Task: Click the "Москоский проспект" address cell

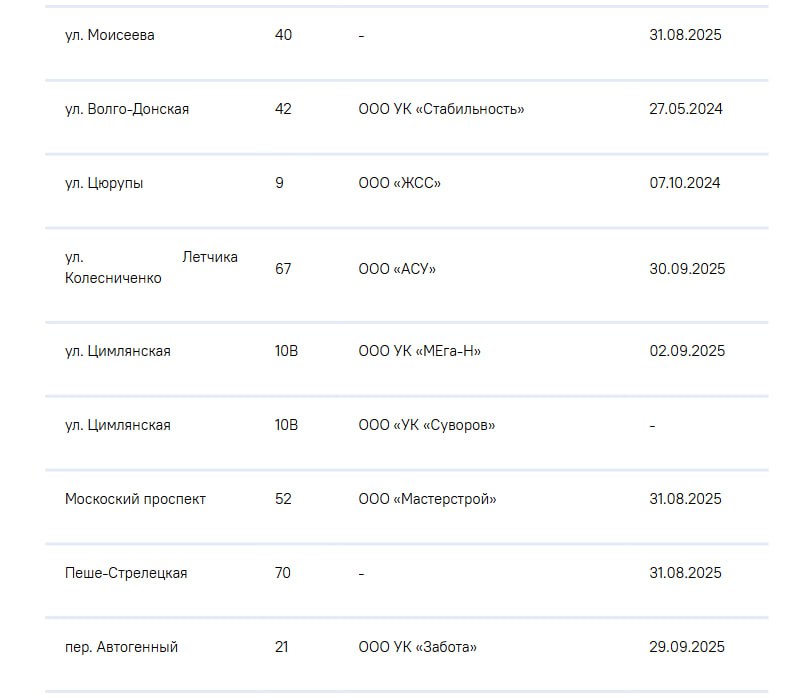Action: 135,499
